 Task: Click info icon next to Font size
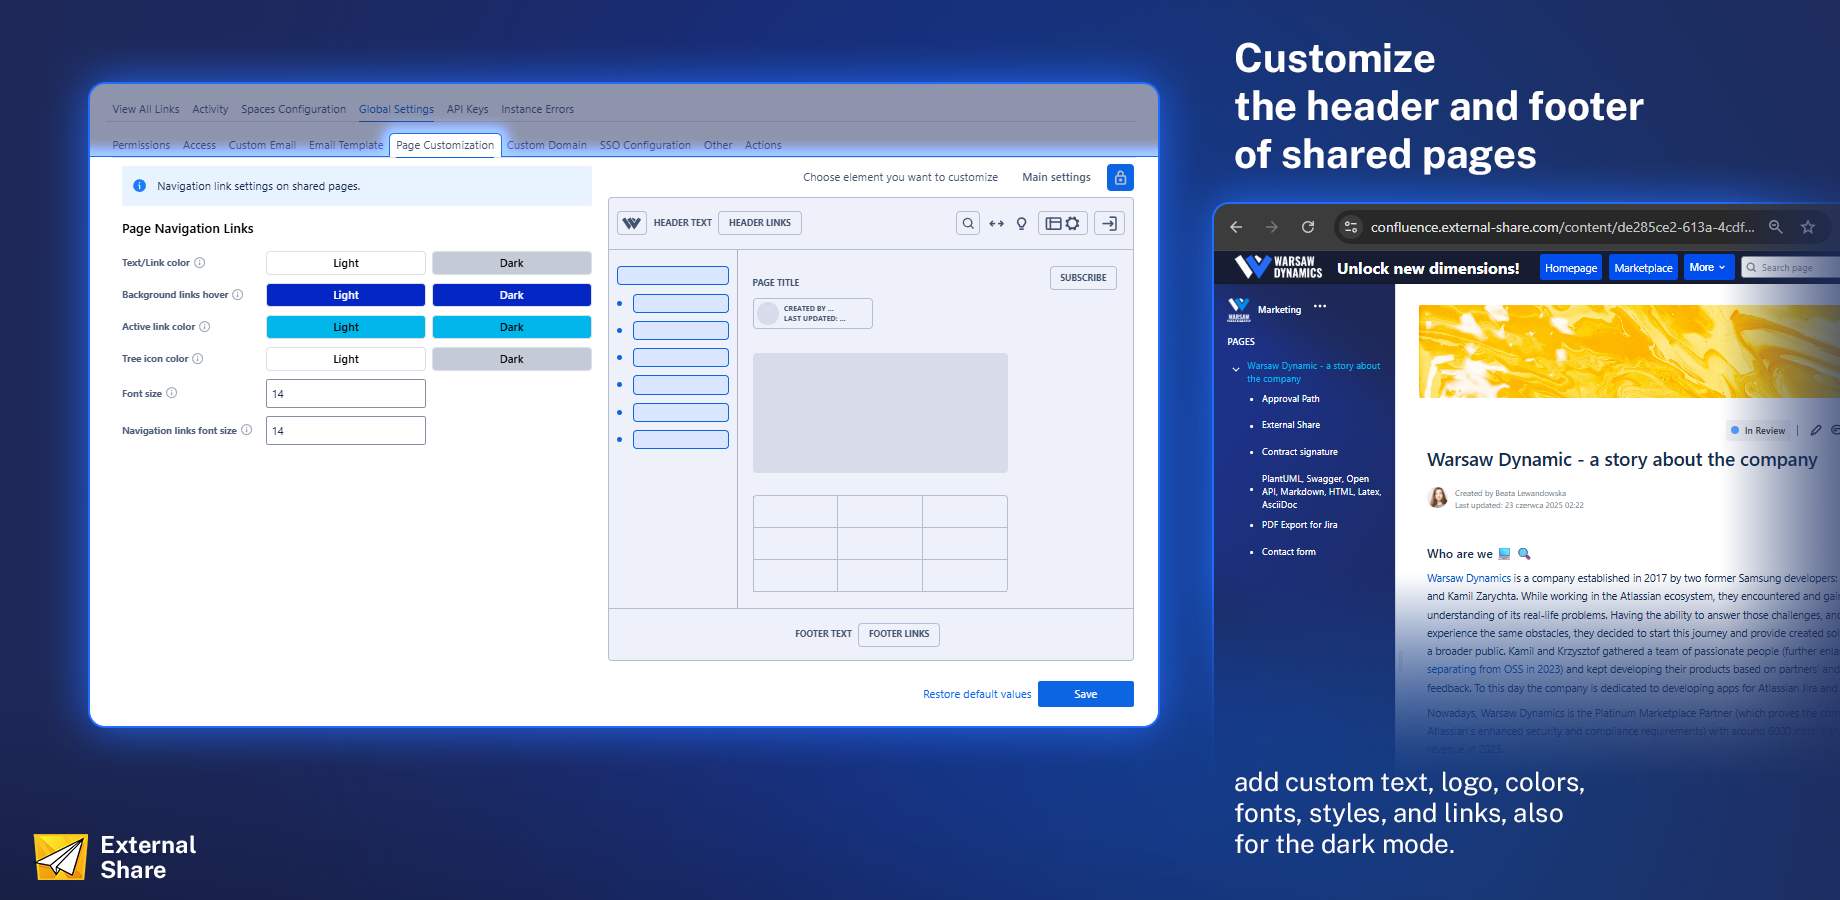(172, 393)
